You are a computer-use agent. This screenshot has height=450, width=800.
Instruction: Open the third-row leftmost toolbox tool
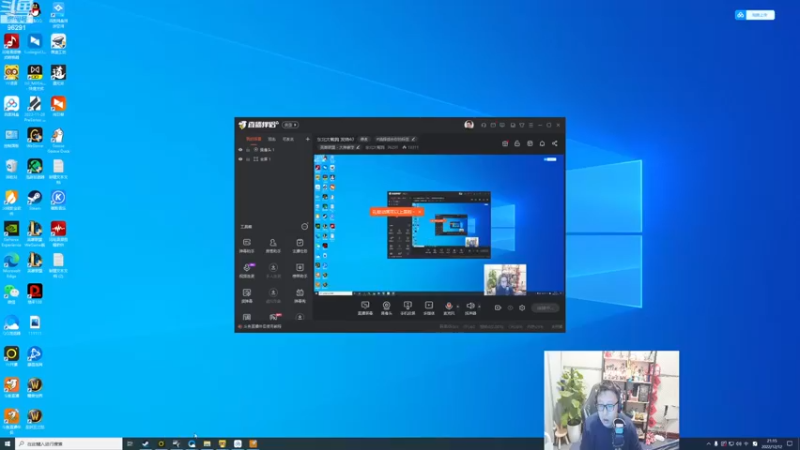pyautogui.click(x=246, y=295)
